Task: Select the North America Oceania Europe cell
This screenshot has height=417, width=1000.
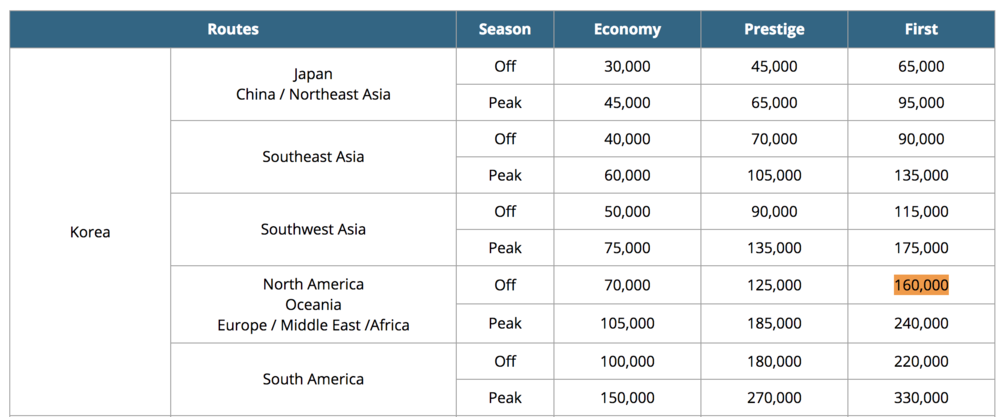Action: click(313, 304)
